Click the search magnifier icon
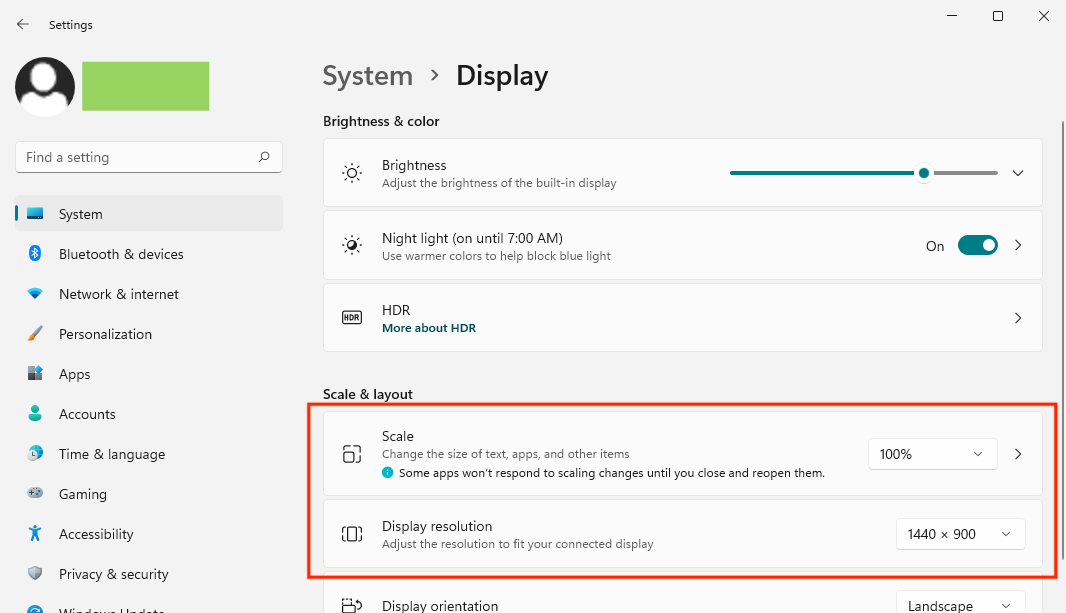1066x613 pixels. coord(264,157)
